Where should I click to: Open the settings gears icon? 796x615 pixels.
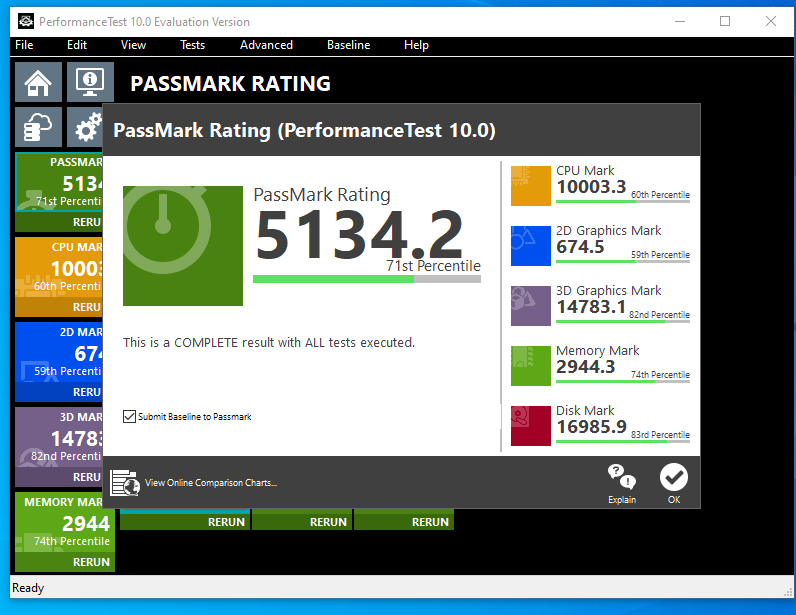85,127
